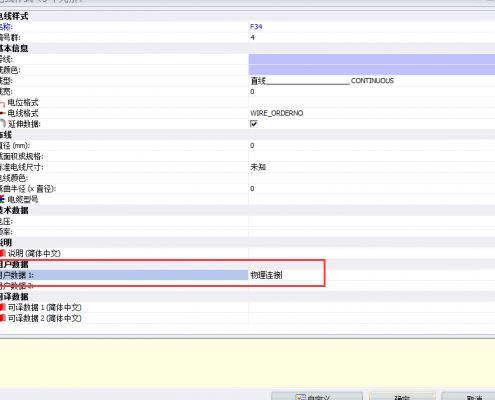
Task: Click the 线宽 value field
Action: 372,91
